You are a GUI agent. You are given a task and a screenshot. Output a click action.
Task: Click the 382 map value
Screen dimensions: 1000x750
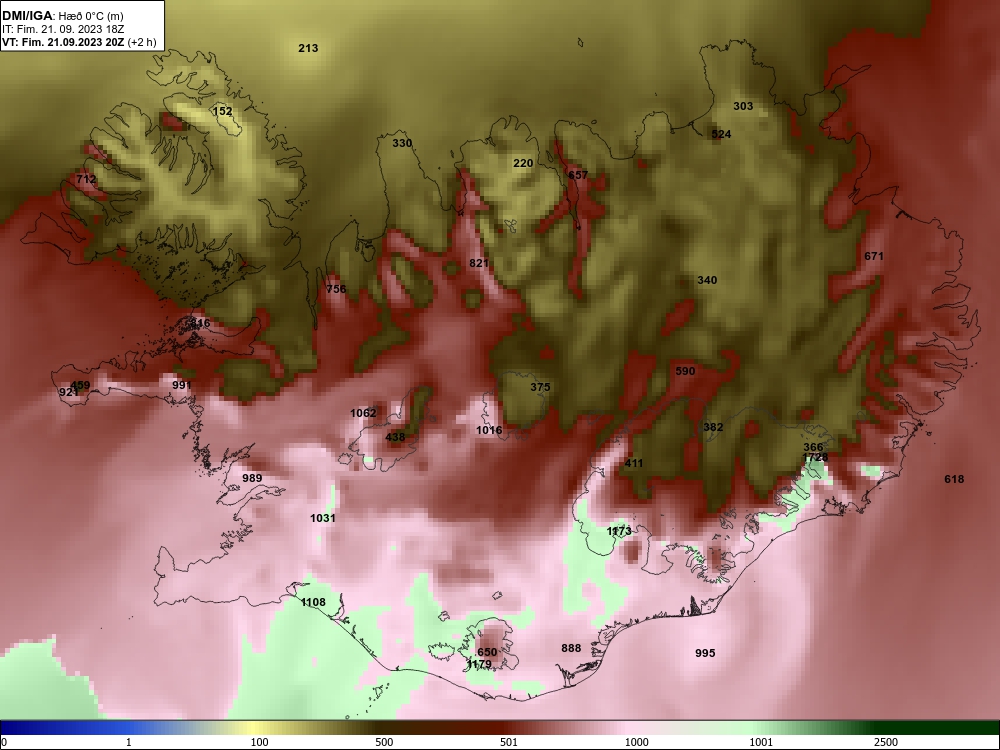[713, 427]
